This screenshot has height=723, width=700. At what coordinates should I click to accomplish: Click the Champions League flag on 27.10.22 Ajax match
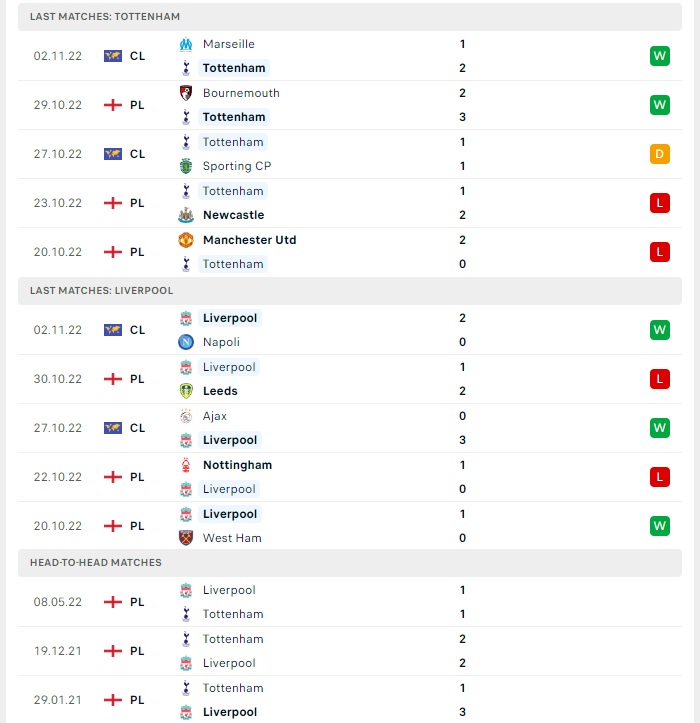tap(113, 428)
